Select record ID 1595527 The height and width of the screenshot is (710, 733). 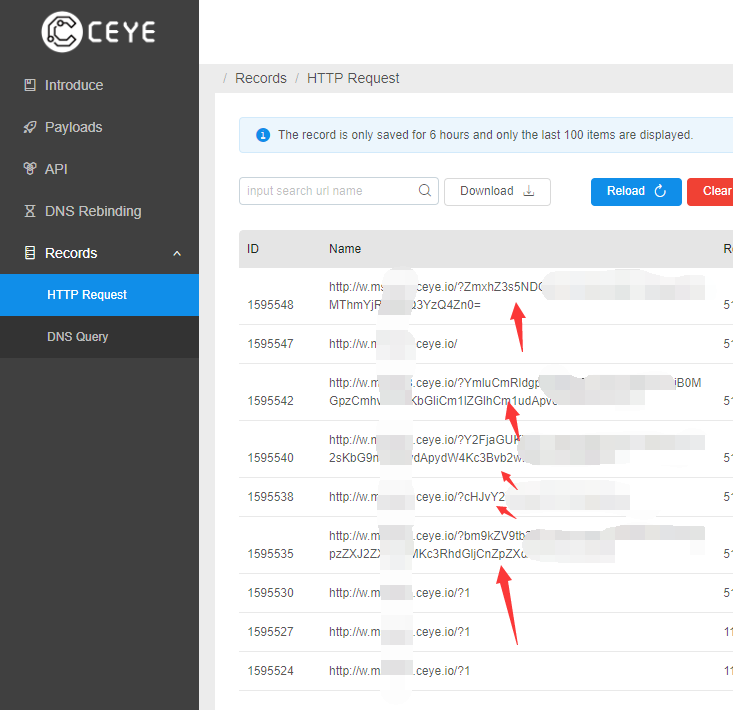[x=271, y=631]
